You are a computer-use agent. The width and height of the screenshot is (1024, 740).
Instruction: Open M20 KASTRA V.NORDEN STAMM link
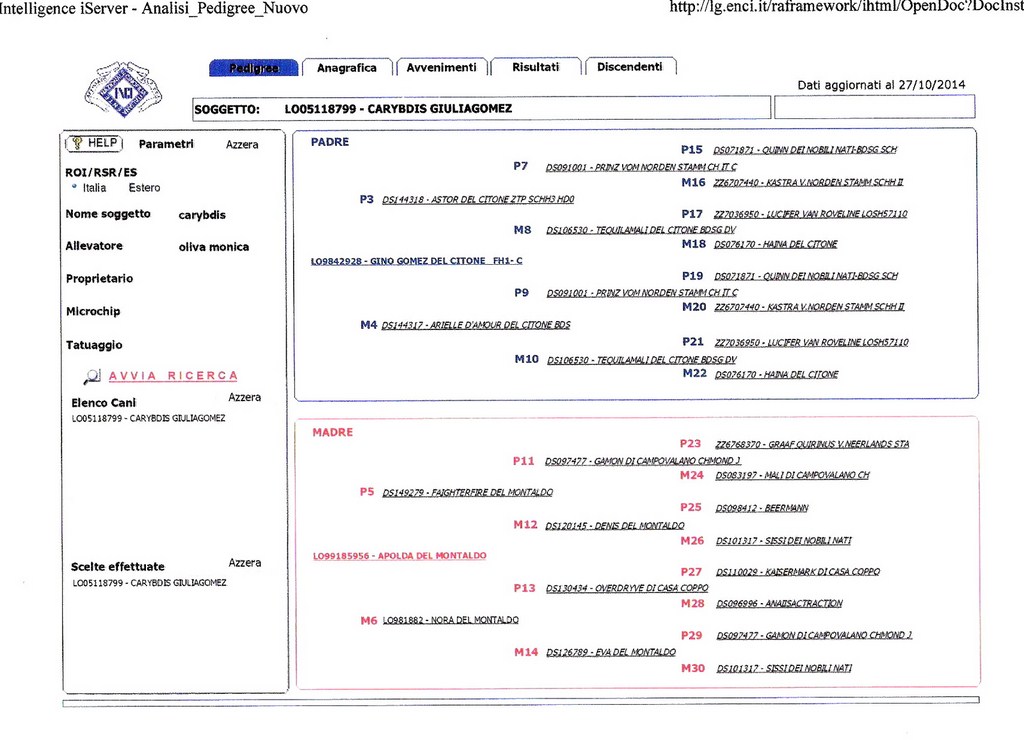click(x=810, y=307)
